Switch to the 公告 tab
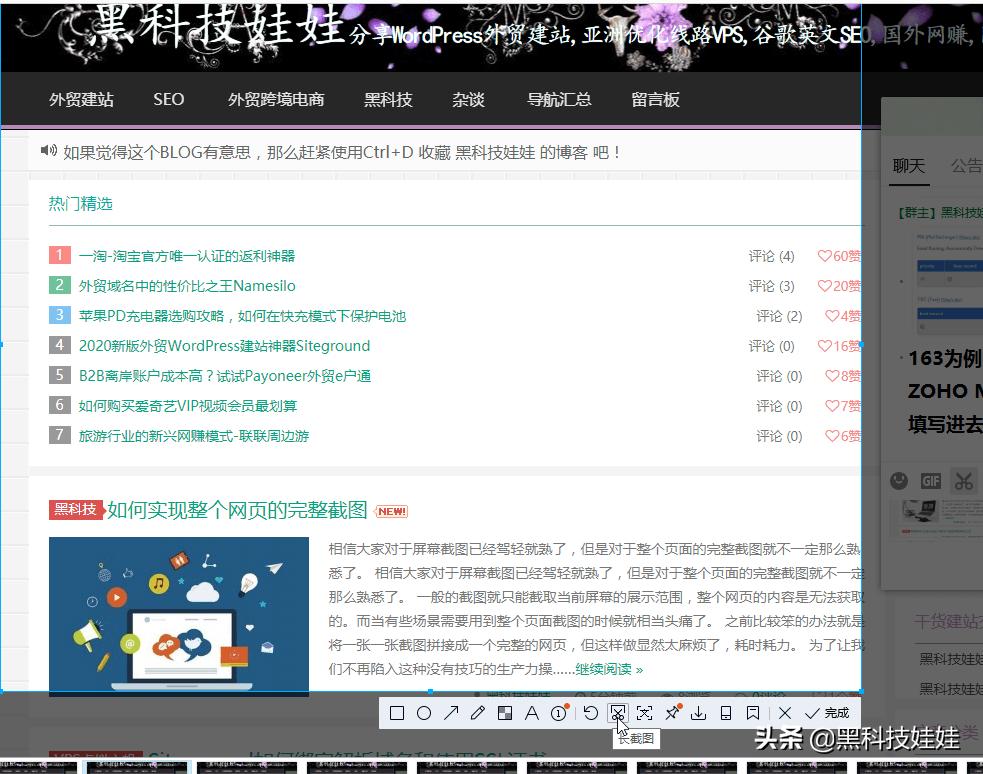The height and width of the screenshot is (774, 983). tap(966, 166)
